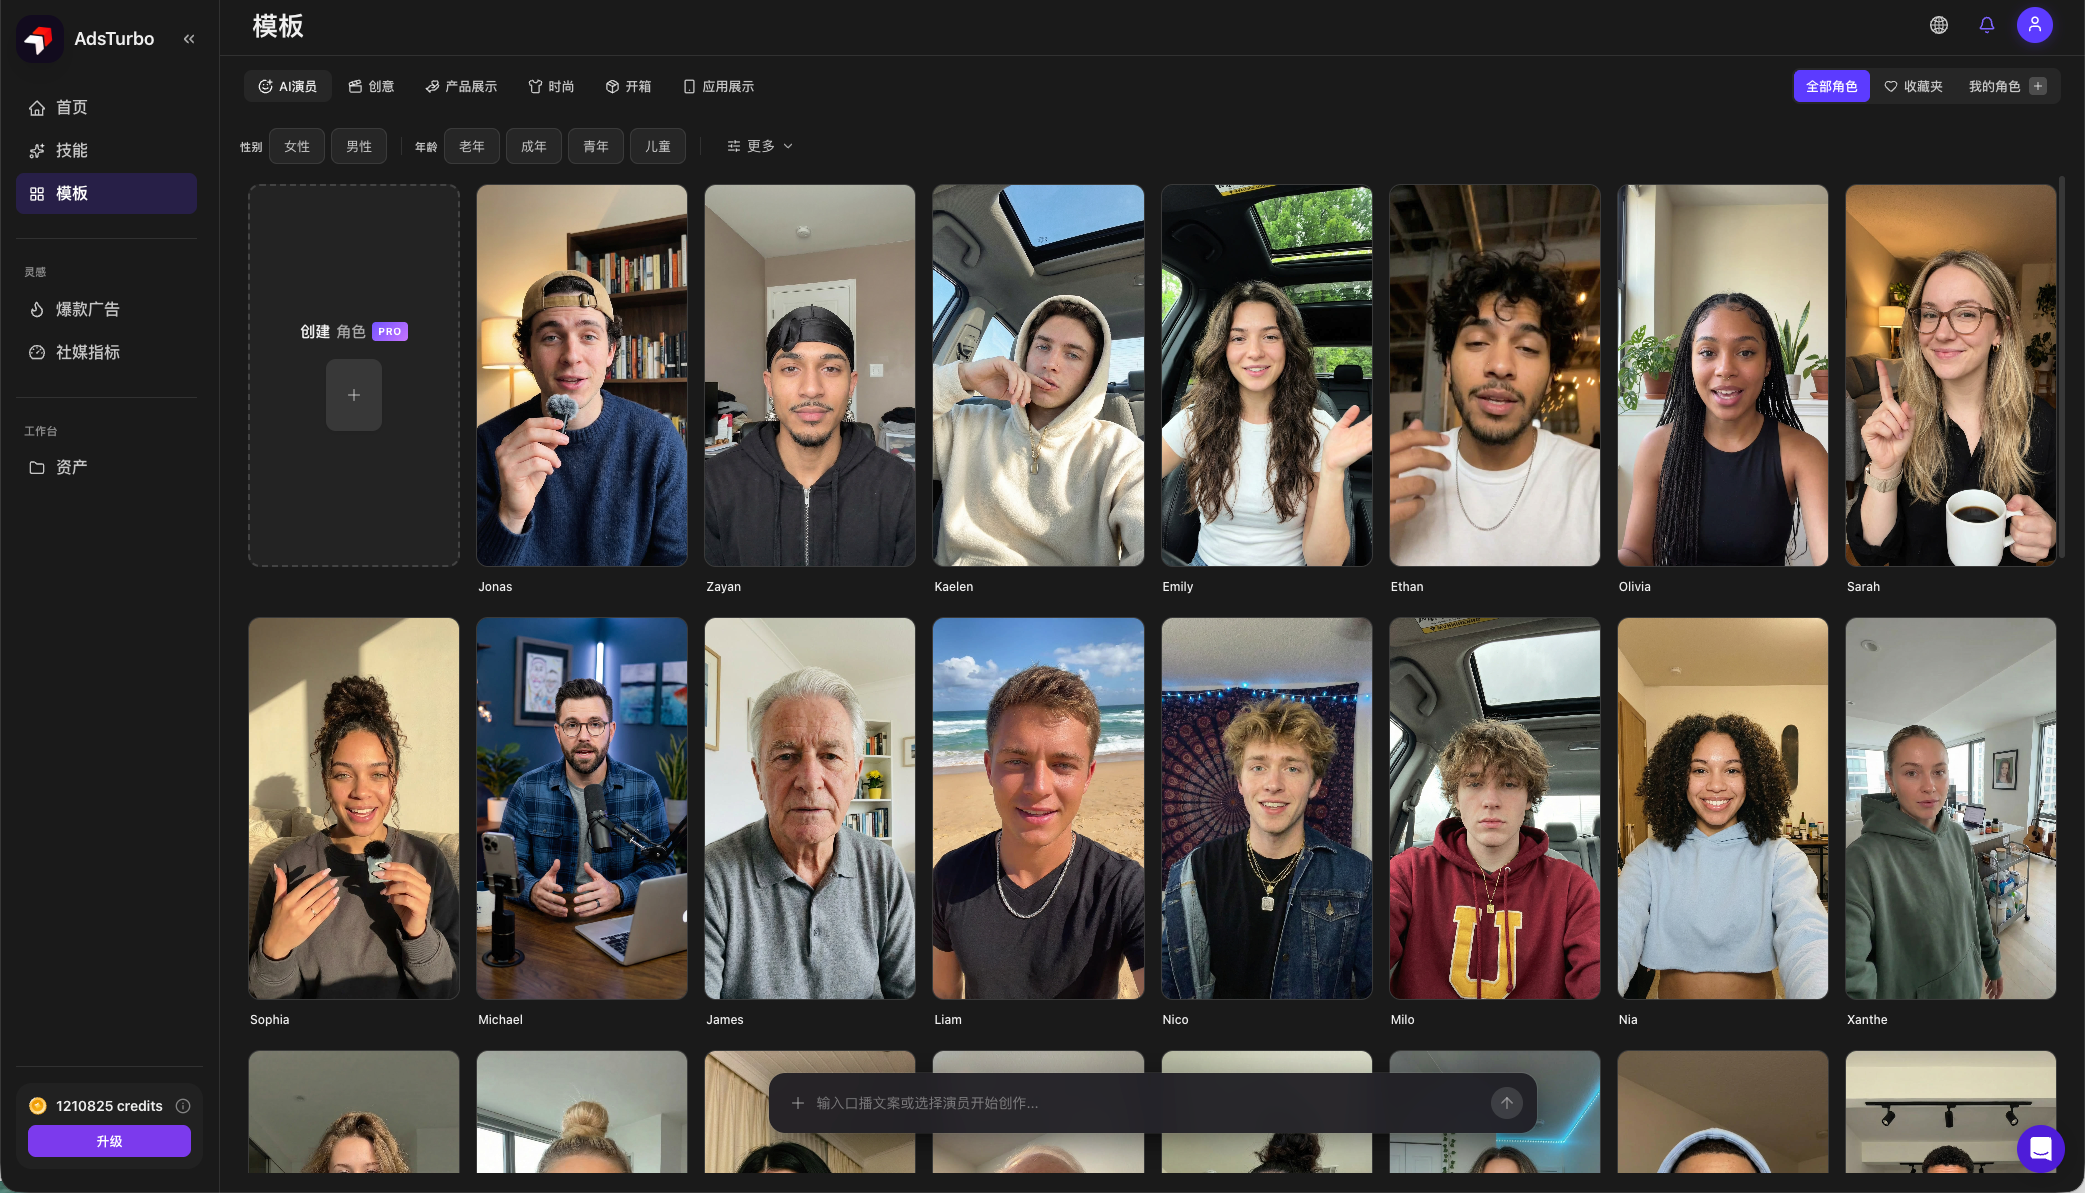The width and height of the screenshot is (2085, 1193).
Task: Click the credits info icon
Action: (183, 1105)
